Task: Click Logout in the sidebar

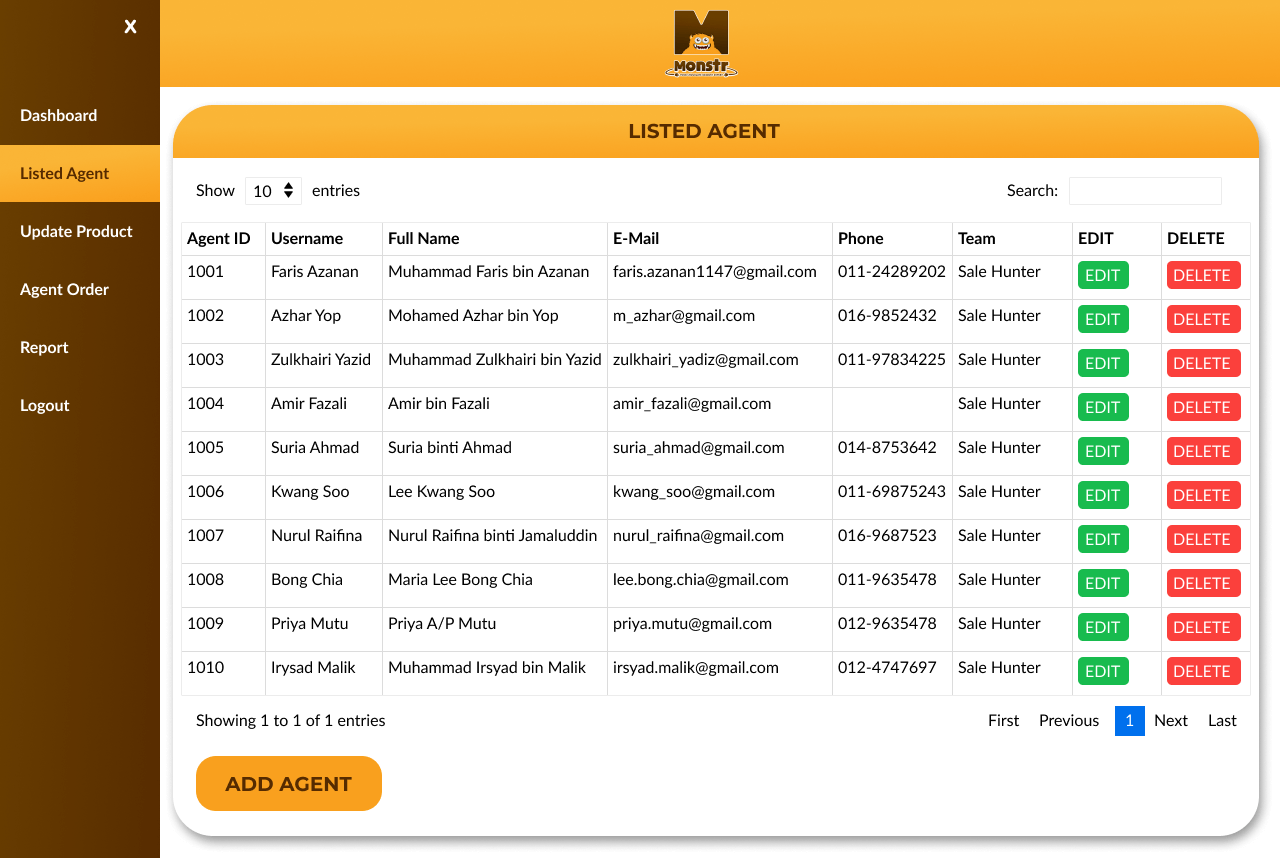Action: pyautogui.click(x=45, y=405)
